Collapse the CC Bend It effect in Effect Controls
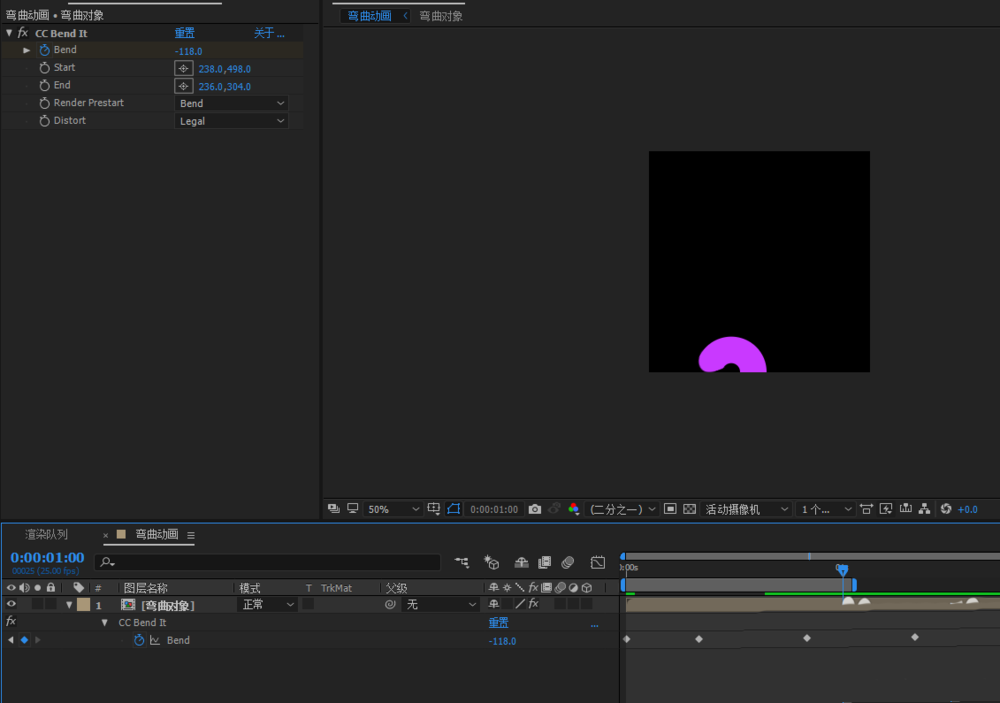Image resolution: width=1000 pixels, height=703 pixels. pyautogui.click(x=9, y=33)
